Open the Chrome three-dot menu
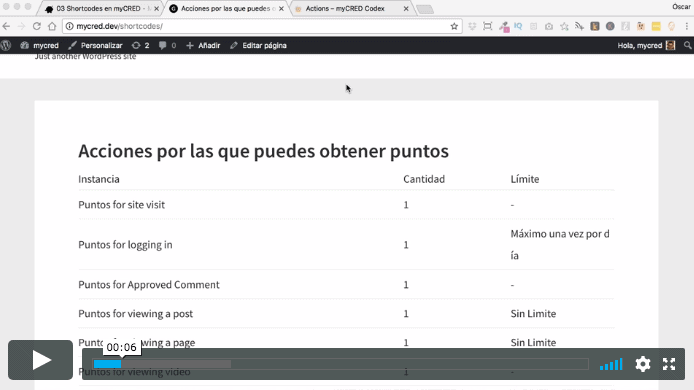694x390 pixels. point(687,27)
